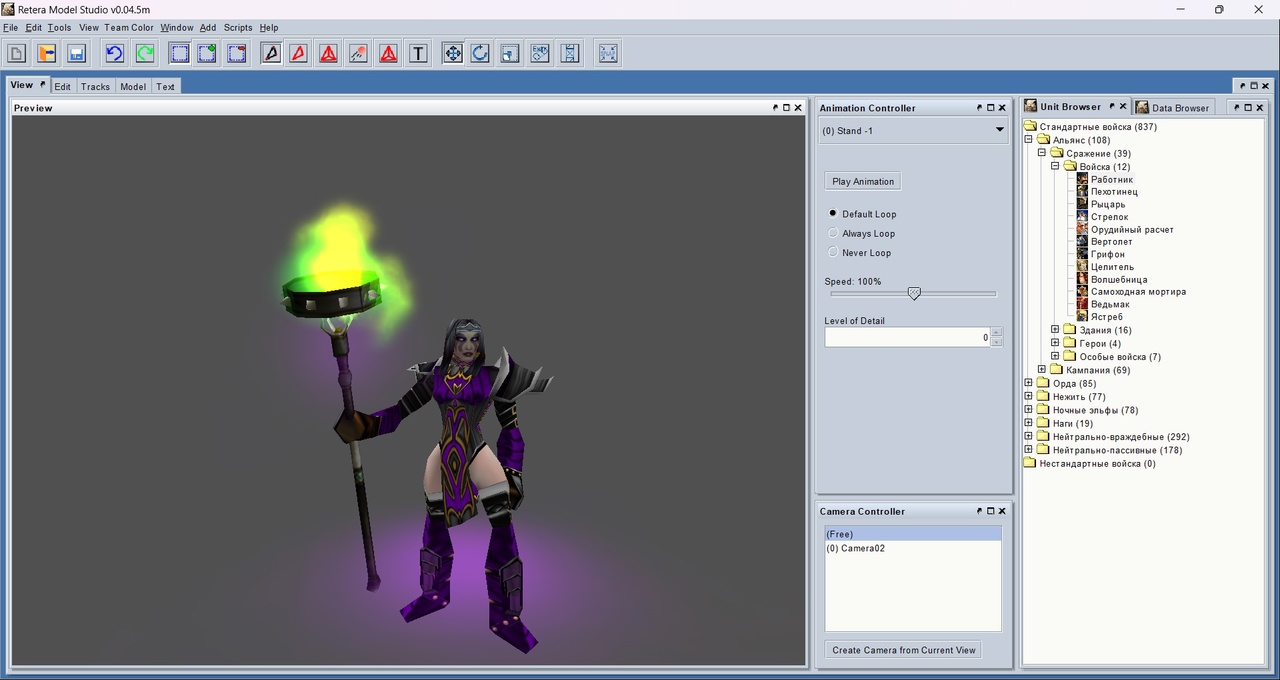Click the Level of Detail input field

[x=908, y=337]
